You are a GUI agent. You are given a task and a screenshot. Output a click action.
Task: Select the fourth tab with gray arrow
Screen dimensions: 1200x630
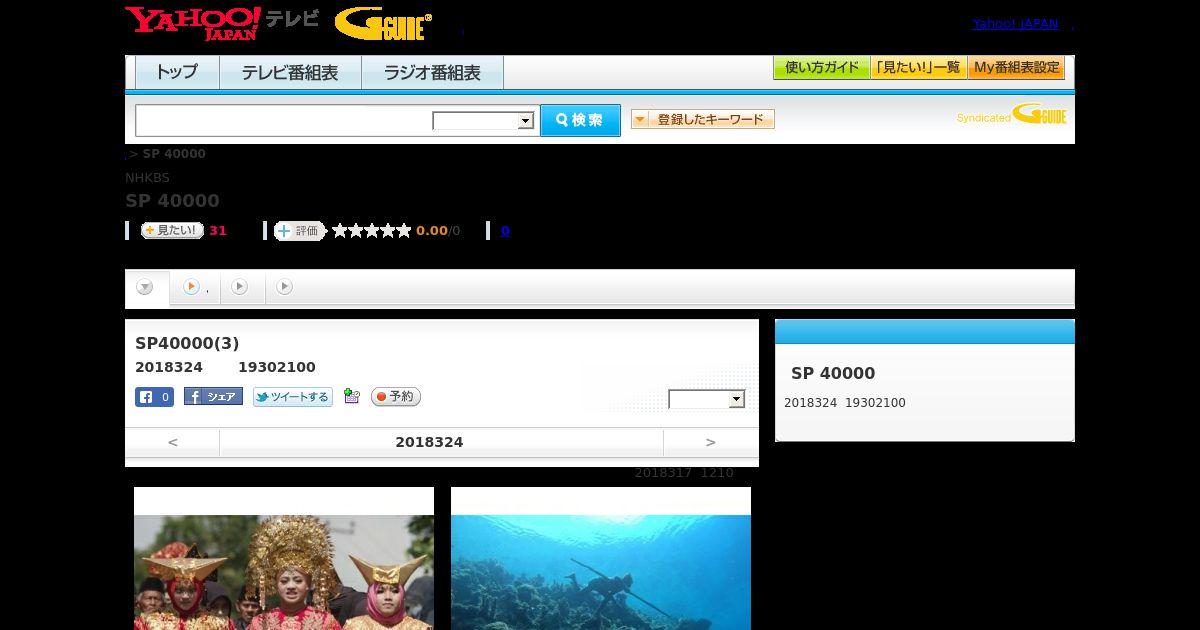(285, 287)
